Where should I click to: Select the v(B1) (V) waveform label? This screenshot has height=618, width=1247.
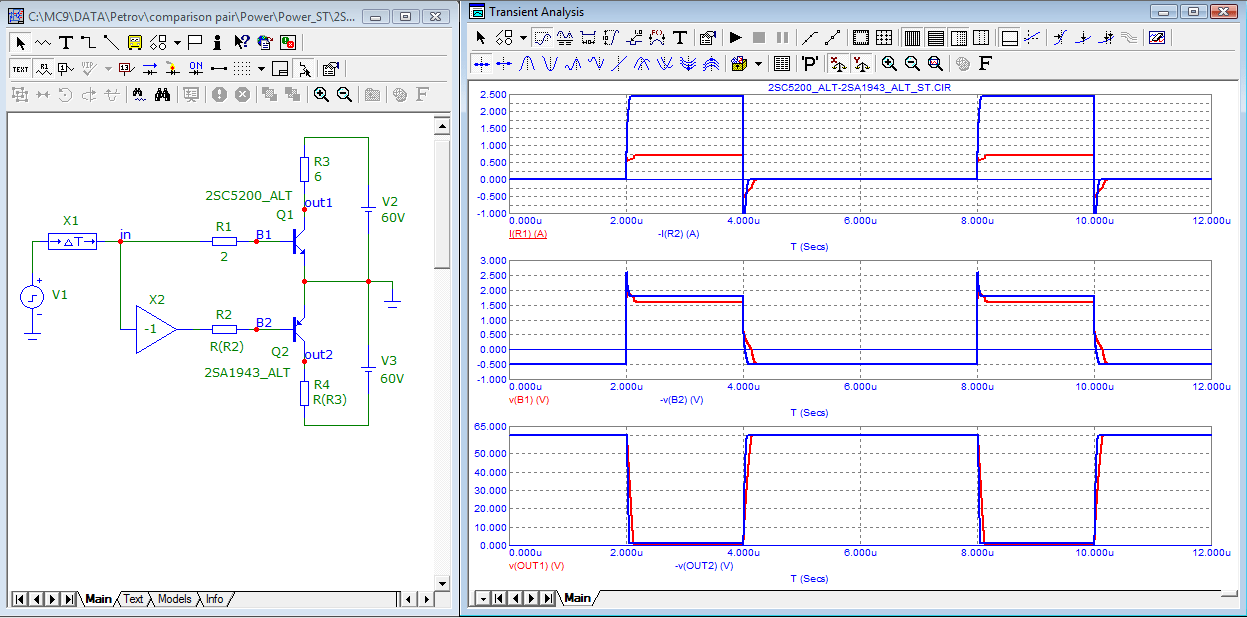click(529, 399)
